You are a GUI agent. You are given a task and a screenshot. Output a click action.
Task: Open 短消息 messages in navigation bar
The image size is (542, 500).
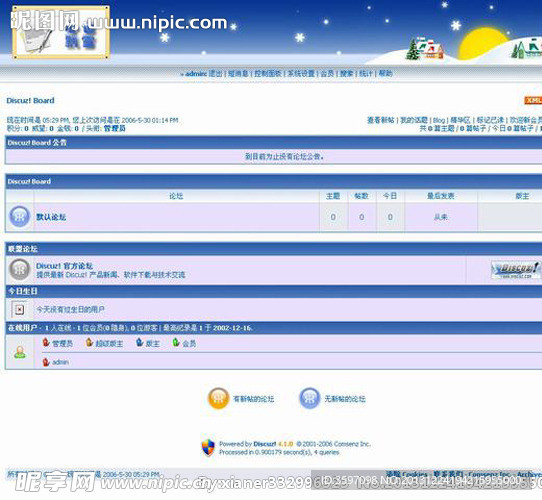pos(238,74)
